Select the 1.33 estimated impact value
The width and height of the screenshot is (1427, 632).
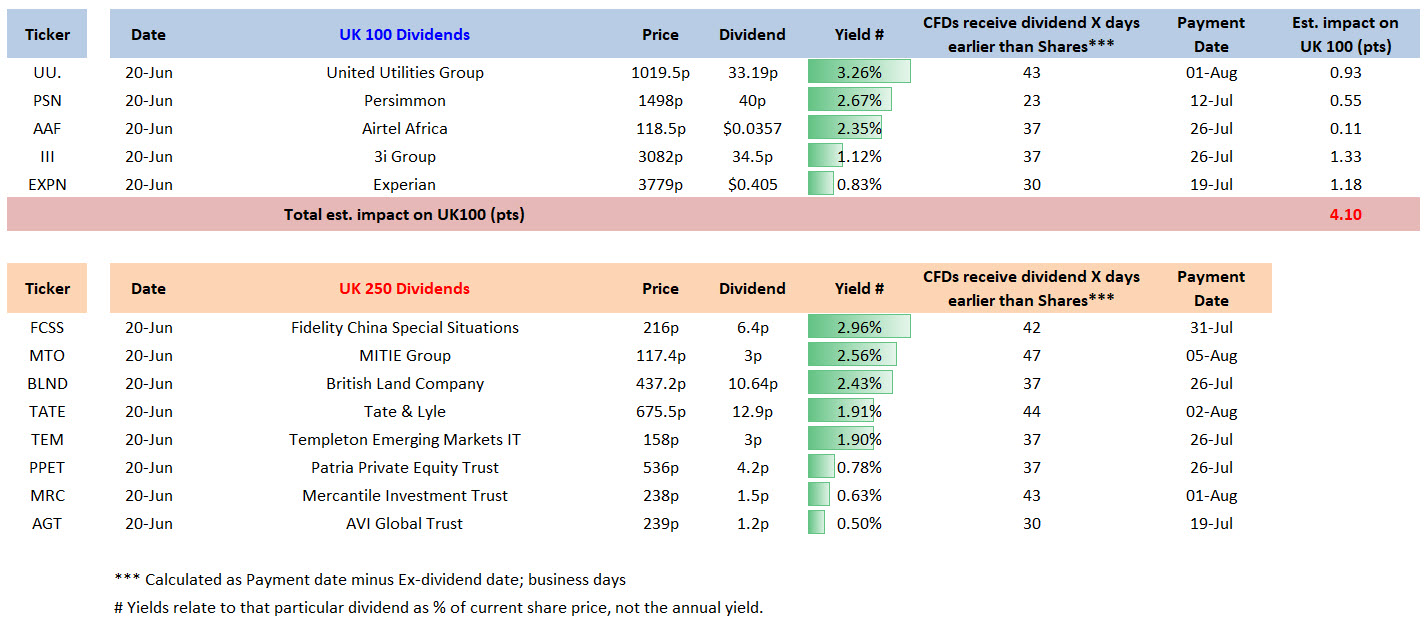click(x=1345, y=157)
